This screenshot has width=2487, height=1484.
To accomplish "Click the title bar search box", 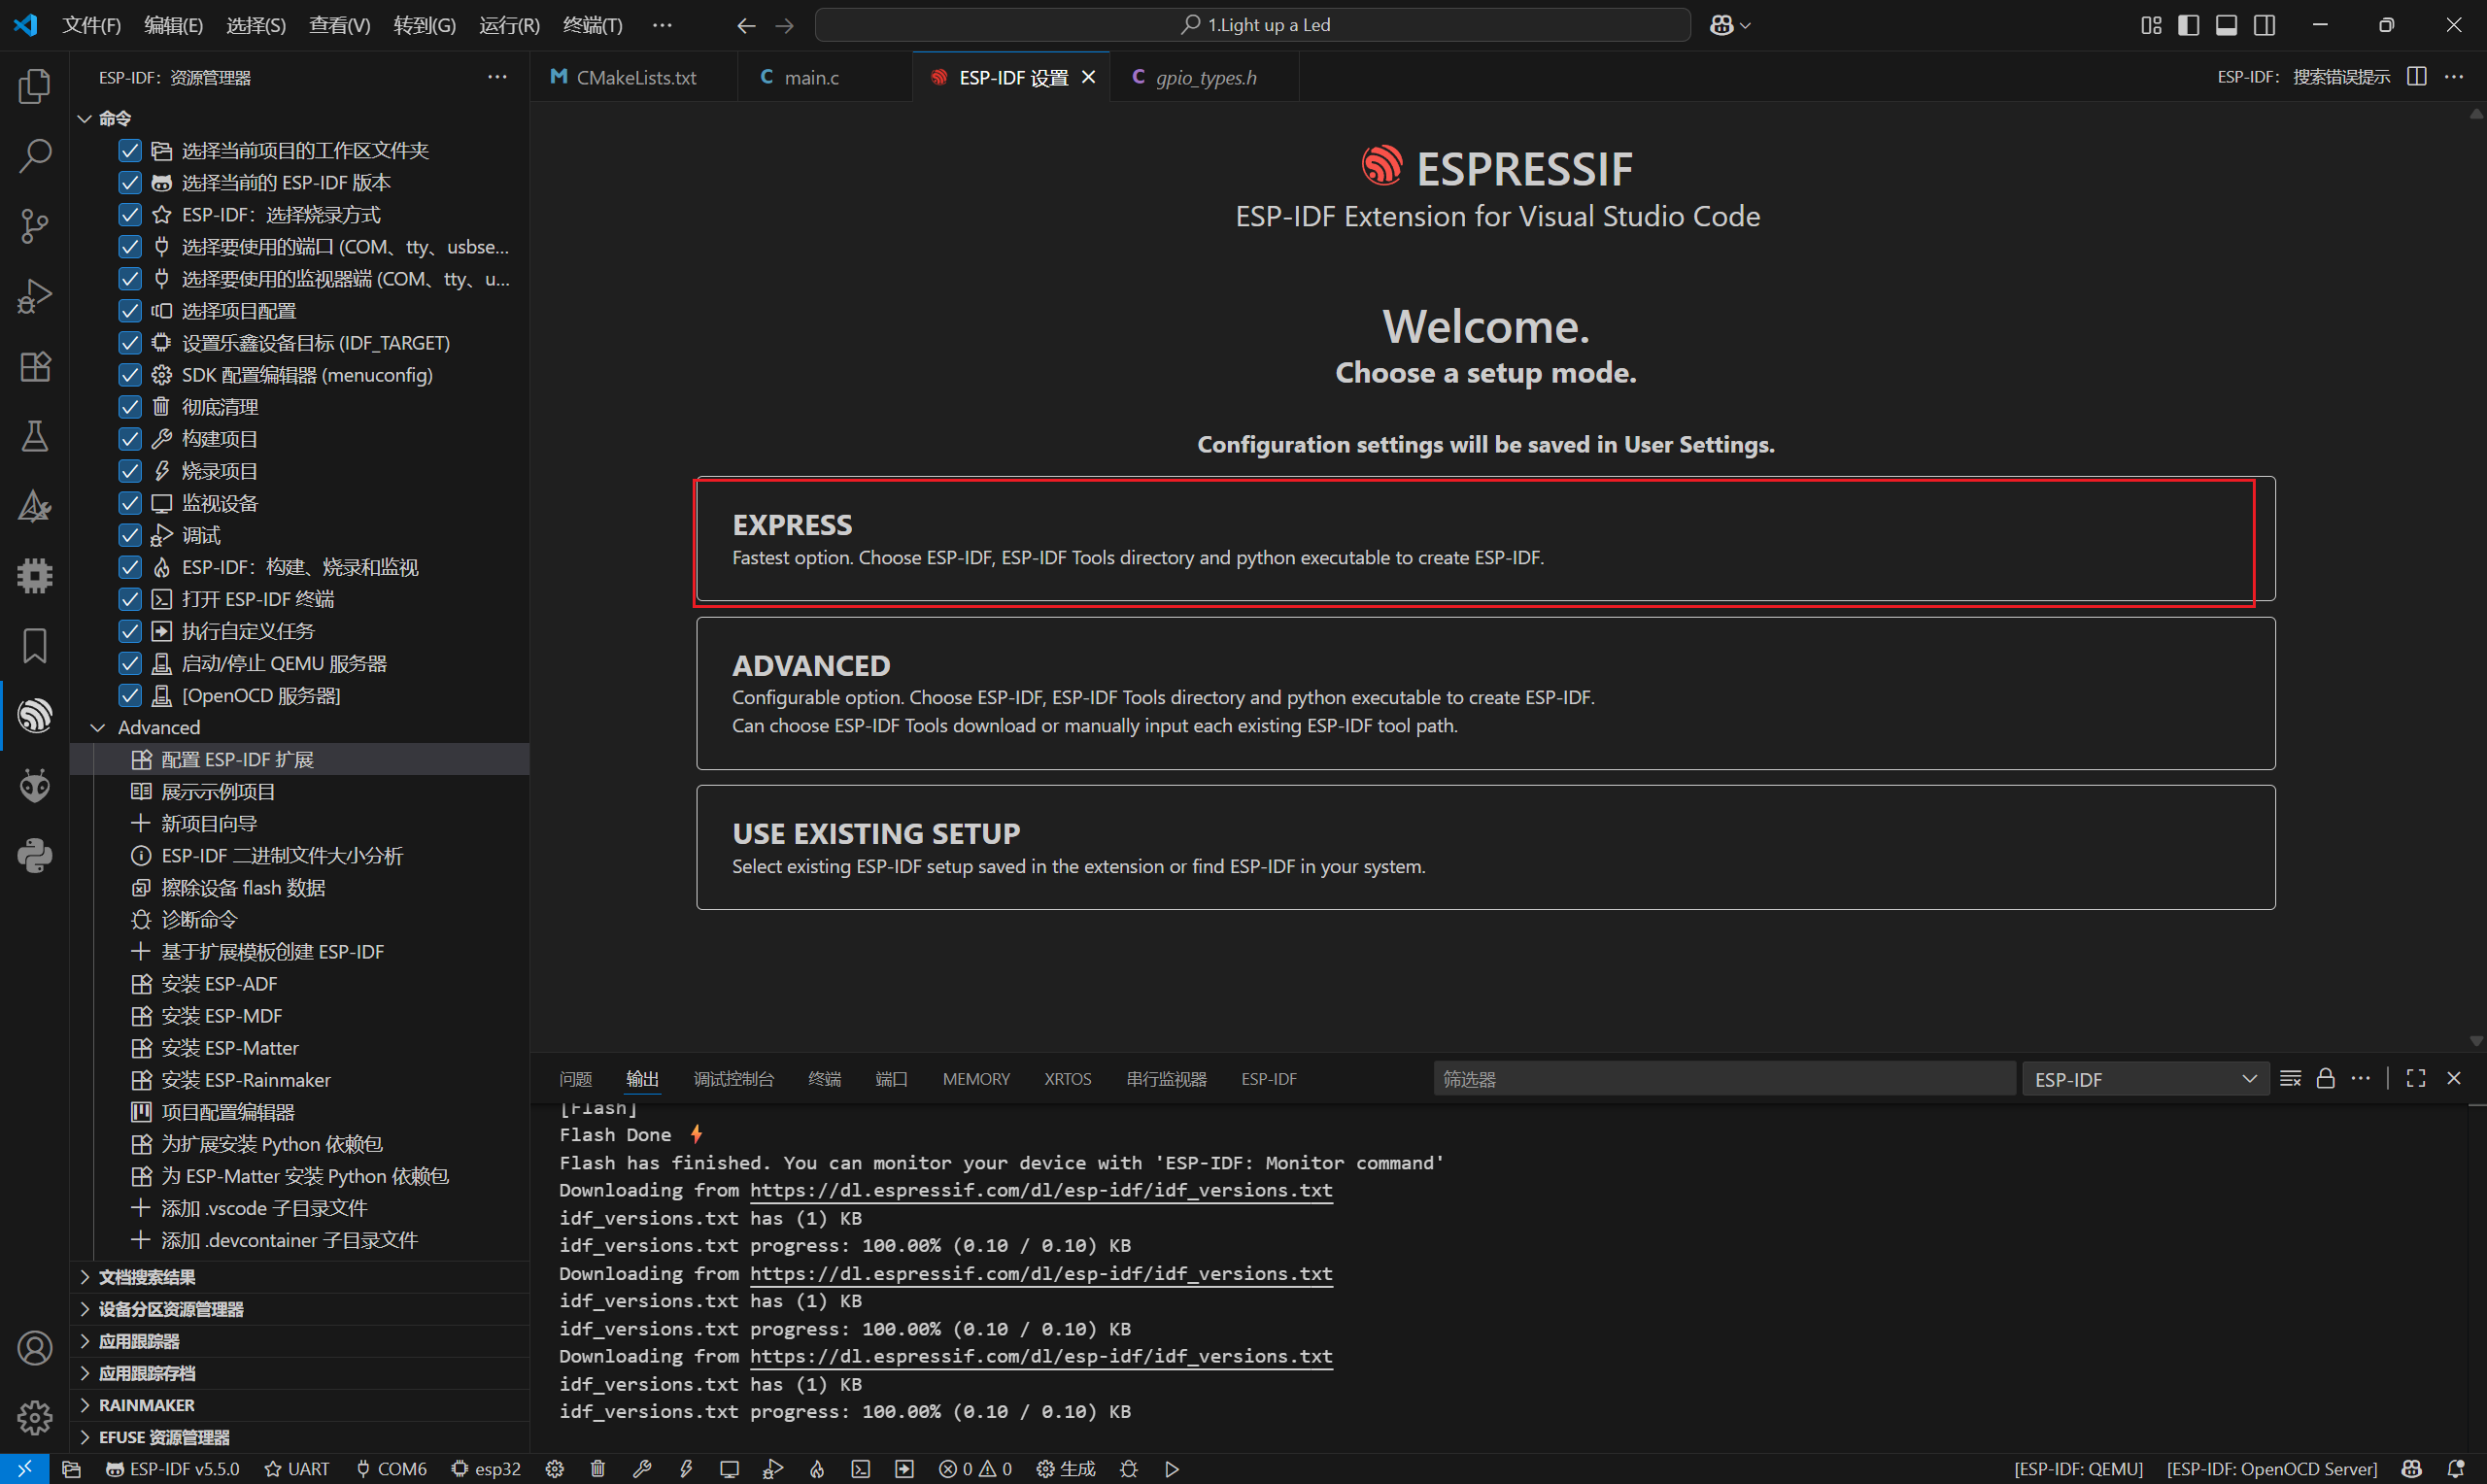I will [x=1253, y=25].
